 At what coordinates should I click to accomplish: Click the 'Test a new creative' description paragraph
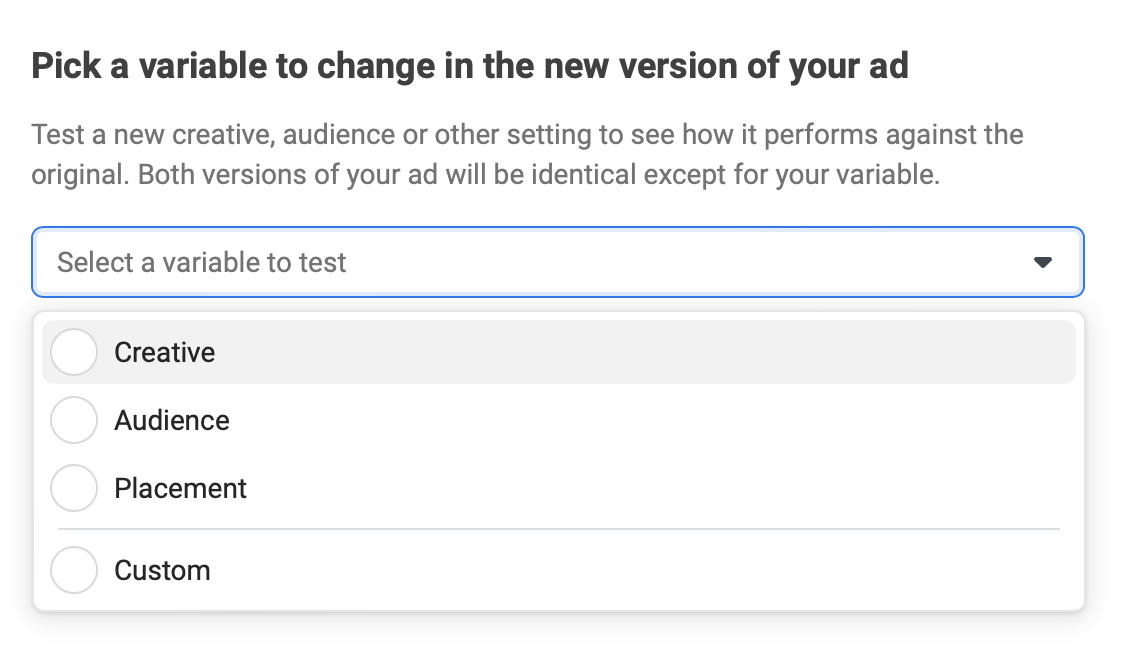[x=527, y=154]
